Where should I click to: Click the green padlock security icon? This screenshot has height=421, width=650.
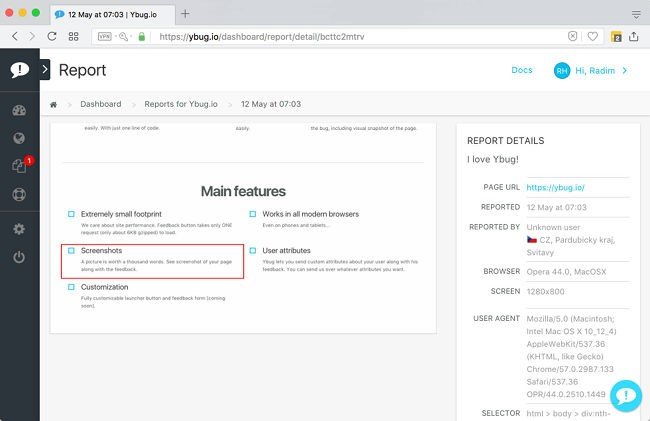click(142, 36)
